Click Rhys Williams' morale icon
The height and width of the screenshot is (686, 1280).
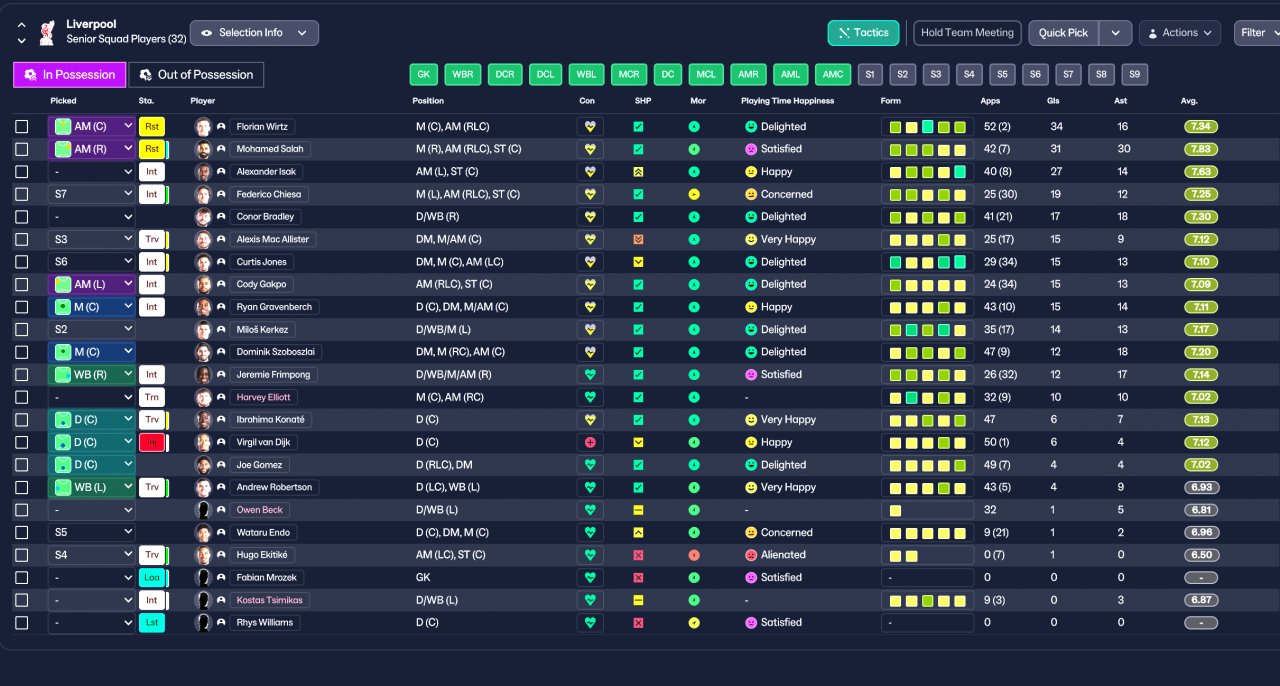click(694, 622)
